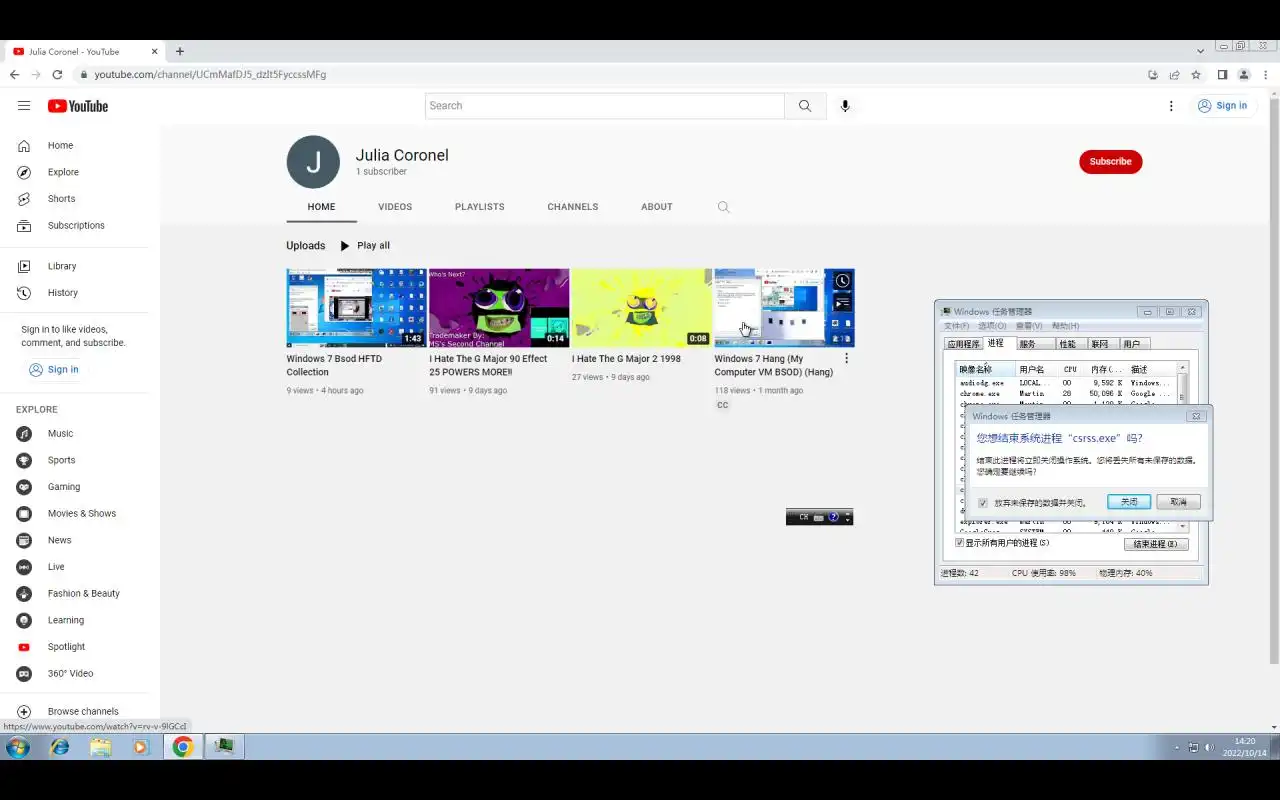Viewport: 1280px width, 800px height.
Task: Share this page from the address bar
Action: coord(1174,75)
